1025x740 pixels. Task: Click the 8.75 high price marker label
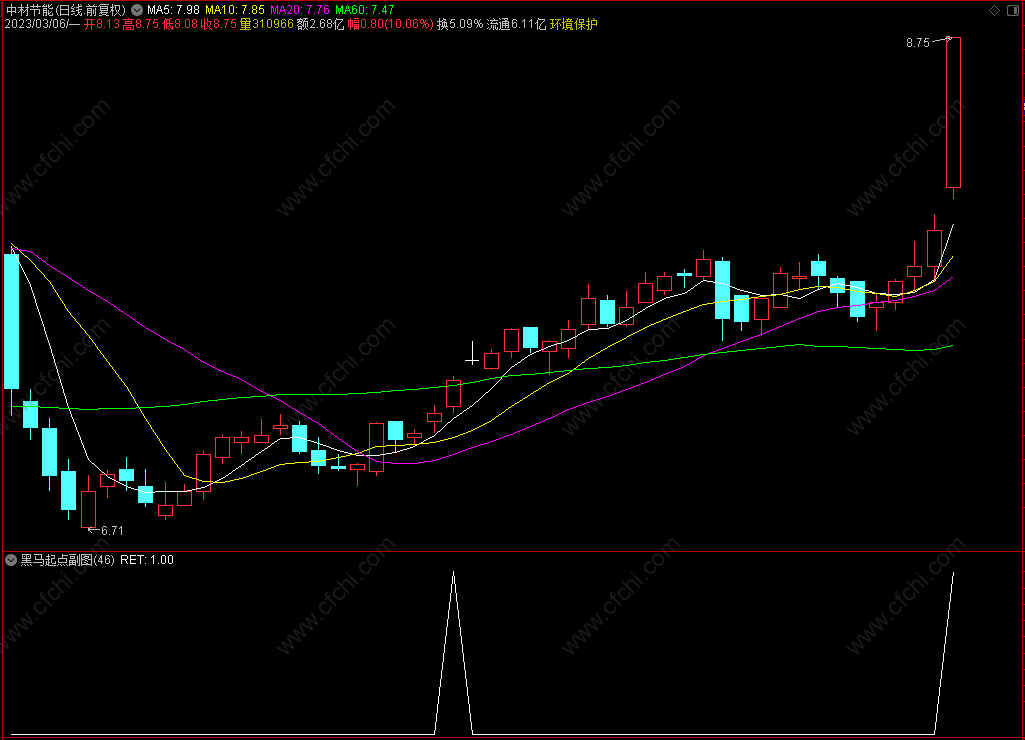click(918, 43)
